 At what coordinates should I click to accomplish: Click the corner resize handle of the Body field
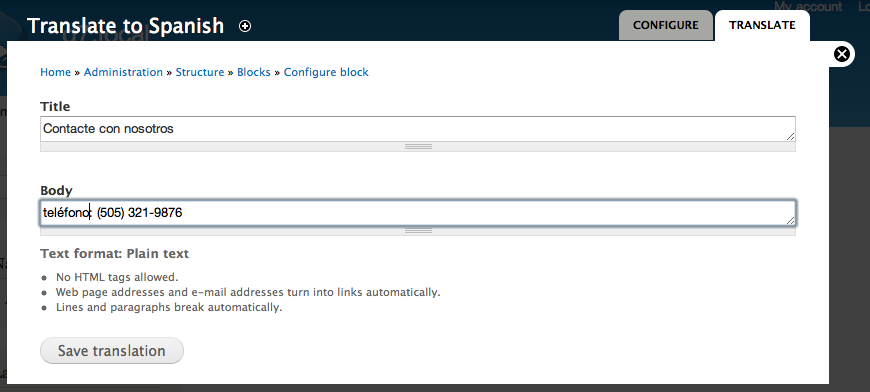(x=790, y=220)
